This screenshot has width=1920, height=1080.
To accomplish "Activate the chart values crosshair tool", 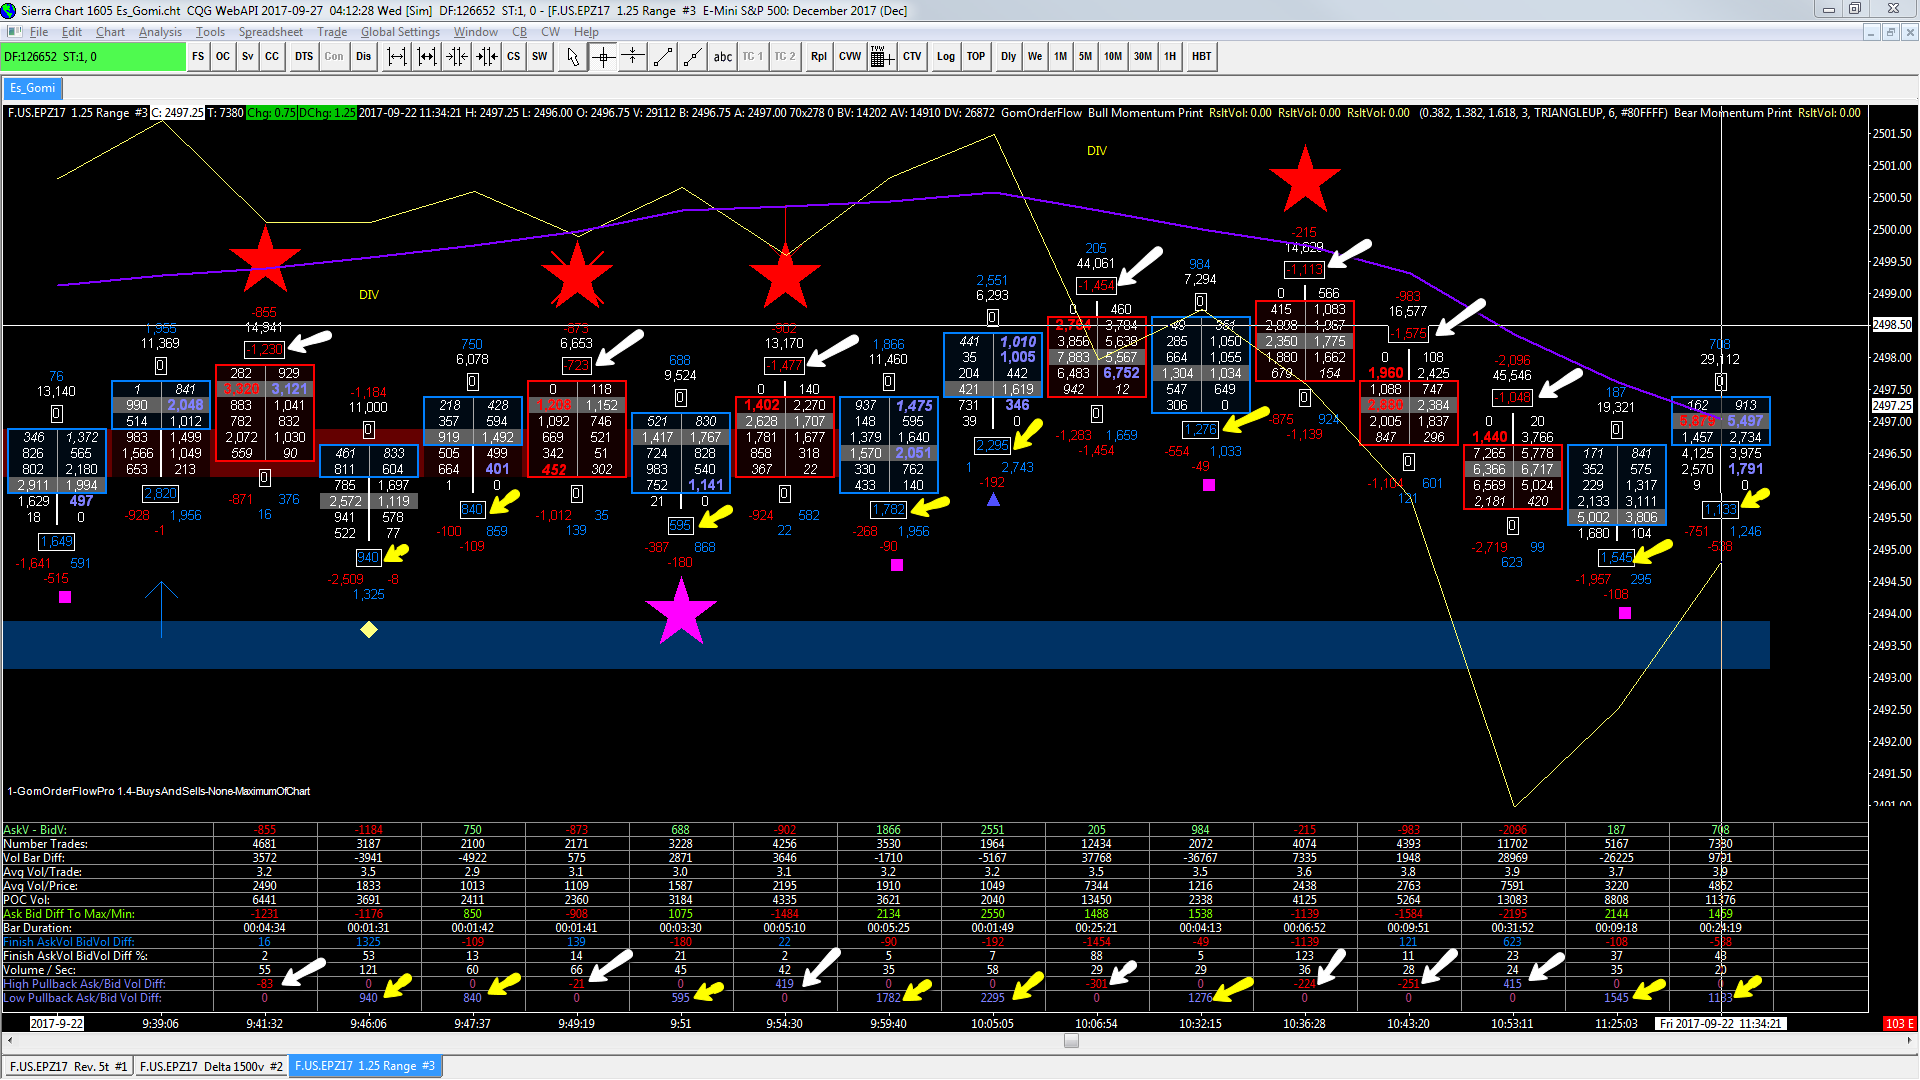I will (x=603, y=57).
